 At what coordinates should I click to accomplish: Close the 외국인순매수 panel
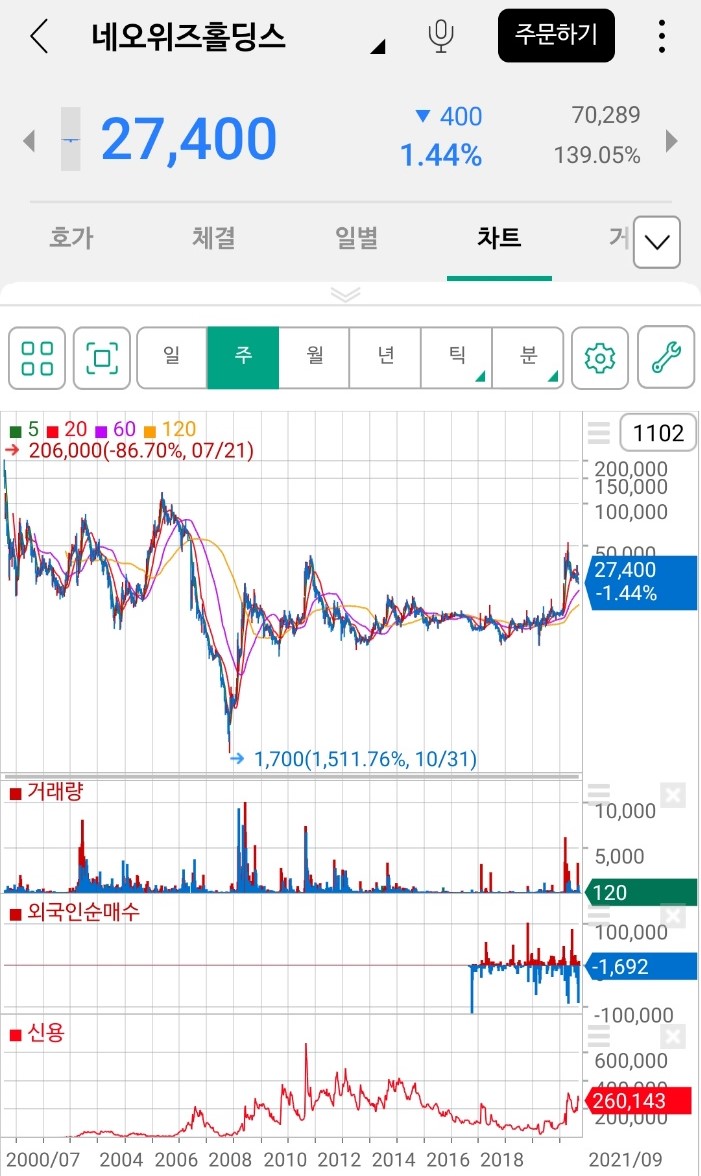point(673,916)
